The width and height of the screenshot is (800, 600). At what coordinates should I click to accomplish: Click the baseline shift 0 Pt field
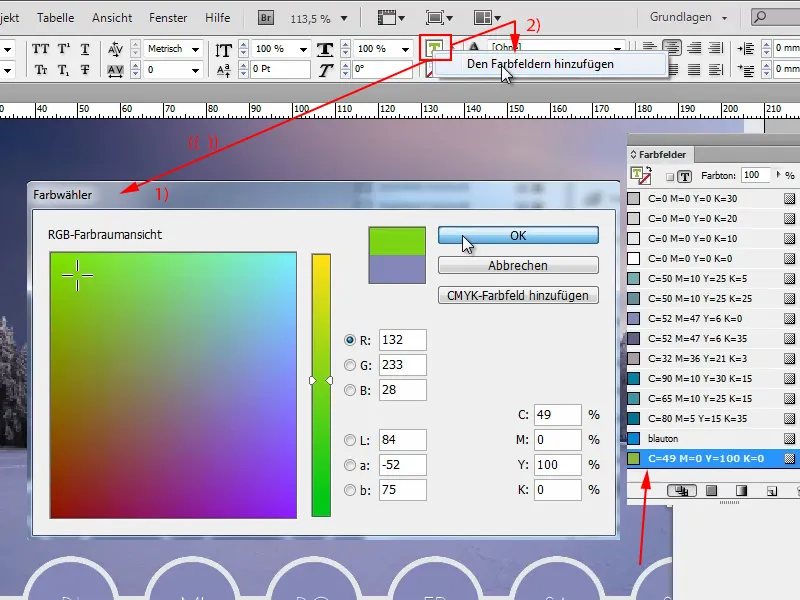pos(280,69)
